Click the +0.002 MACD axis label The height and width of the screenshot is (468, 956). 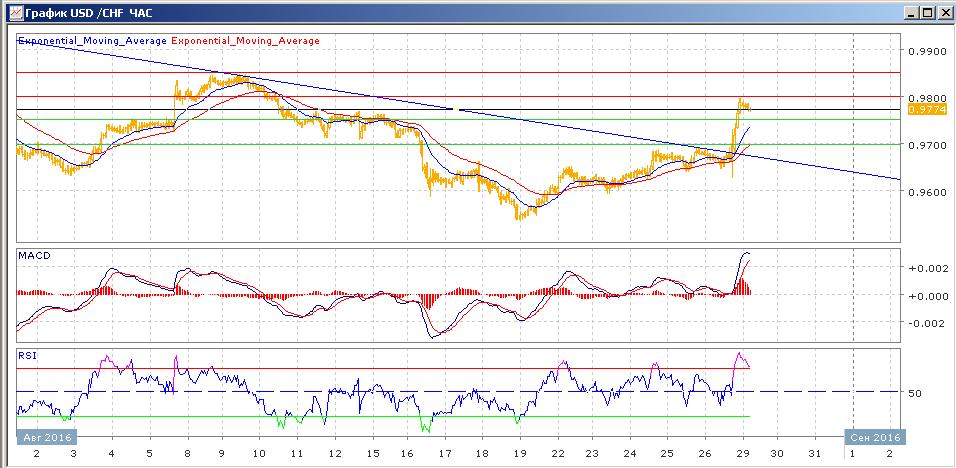click(x=927, y=268)
